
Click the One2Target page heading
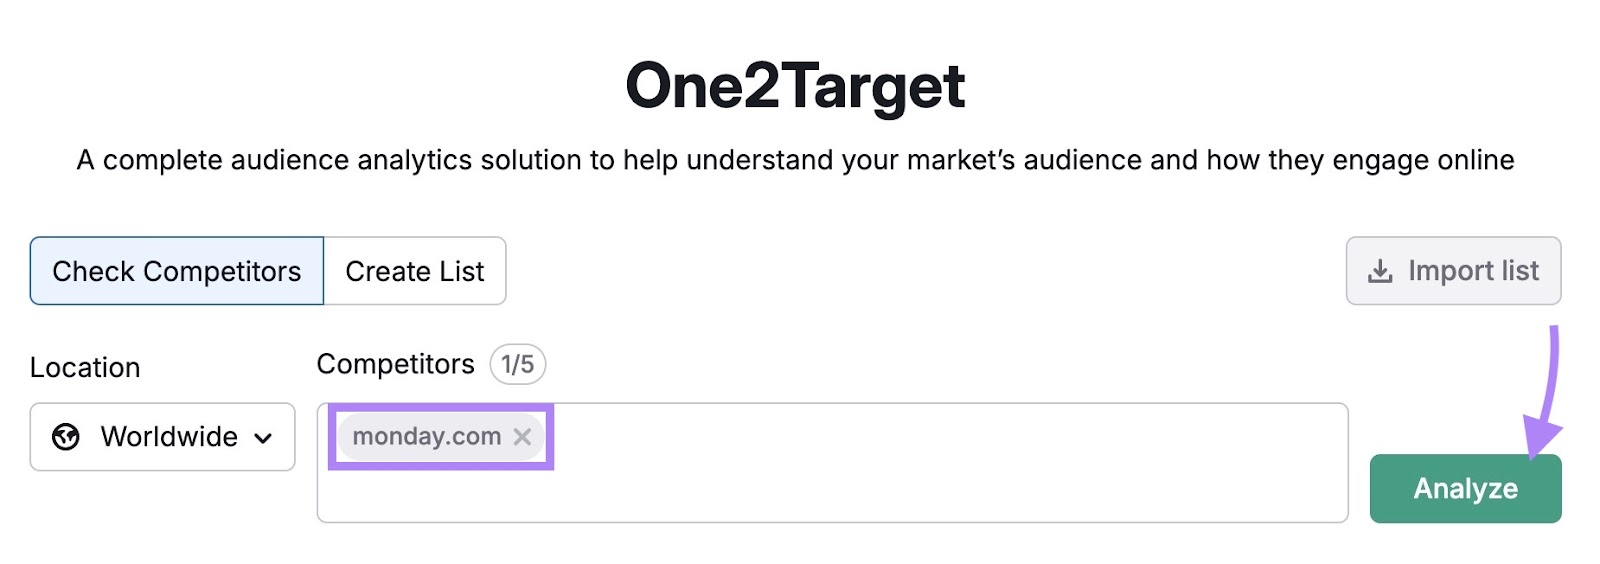795,86
